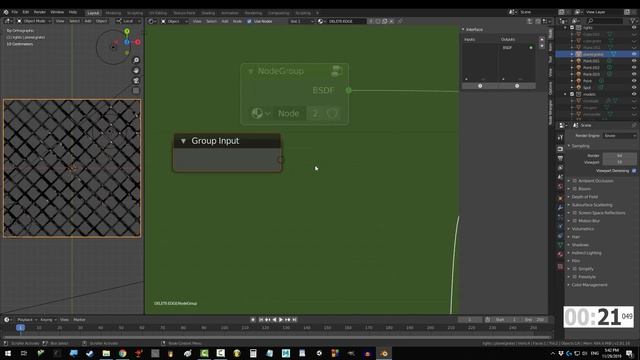Open the Object Mode dropdown in 3D viewport
The height and width of the screenshot is (360, 640).
click(34, 21)
